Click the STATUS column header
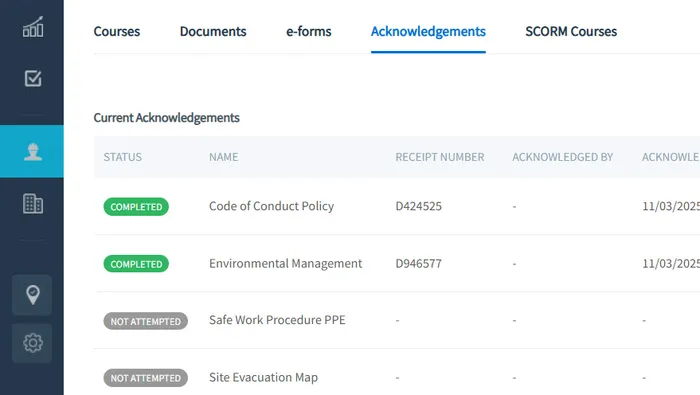 click(x=123, y=157)
